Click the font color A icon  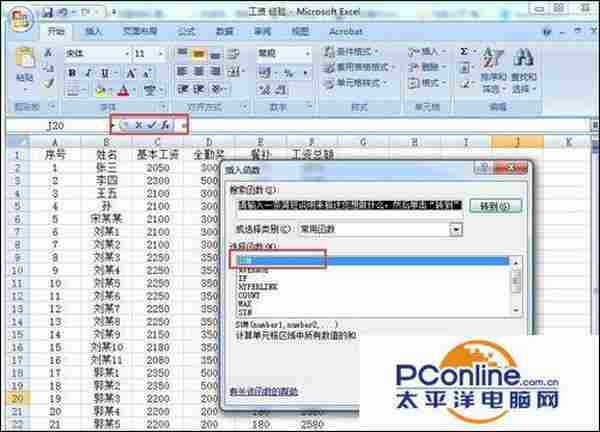point(122,91)
